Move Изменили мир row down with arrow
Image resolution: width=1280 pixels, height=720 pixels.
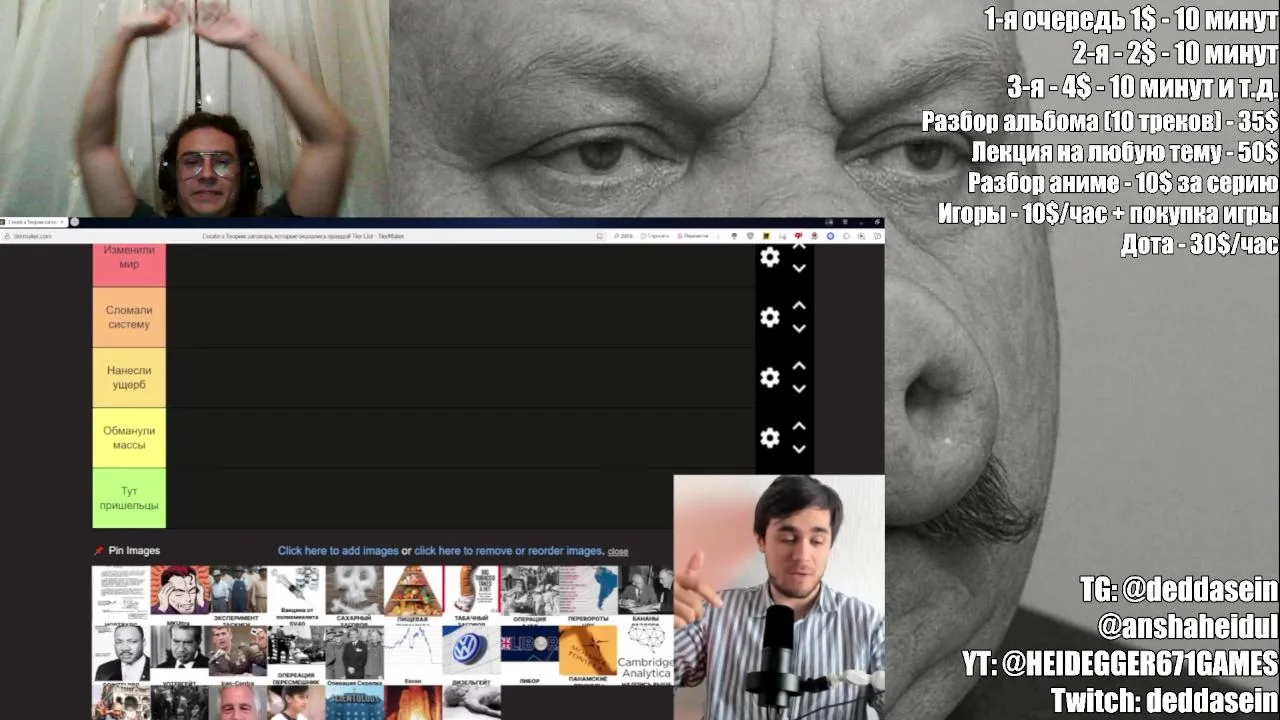coord(799,268)
